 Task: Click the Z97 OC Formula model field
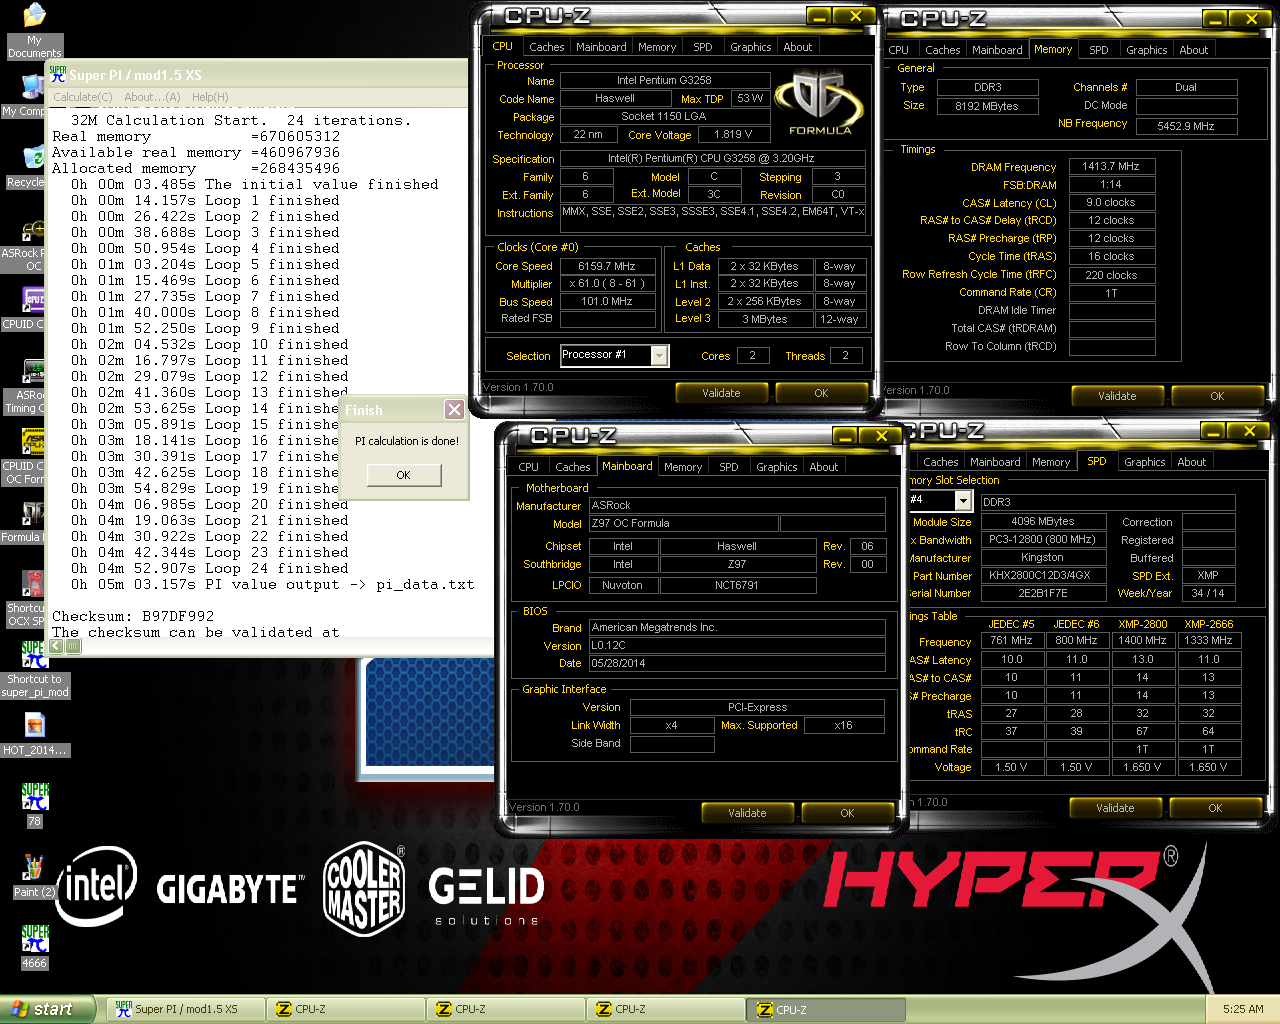click(682, 524)
